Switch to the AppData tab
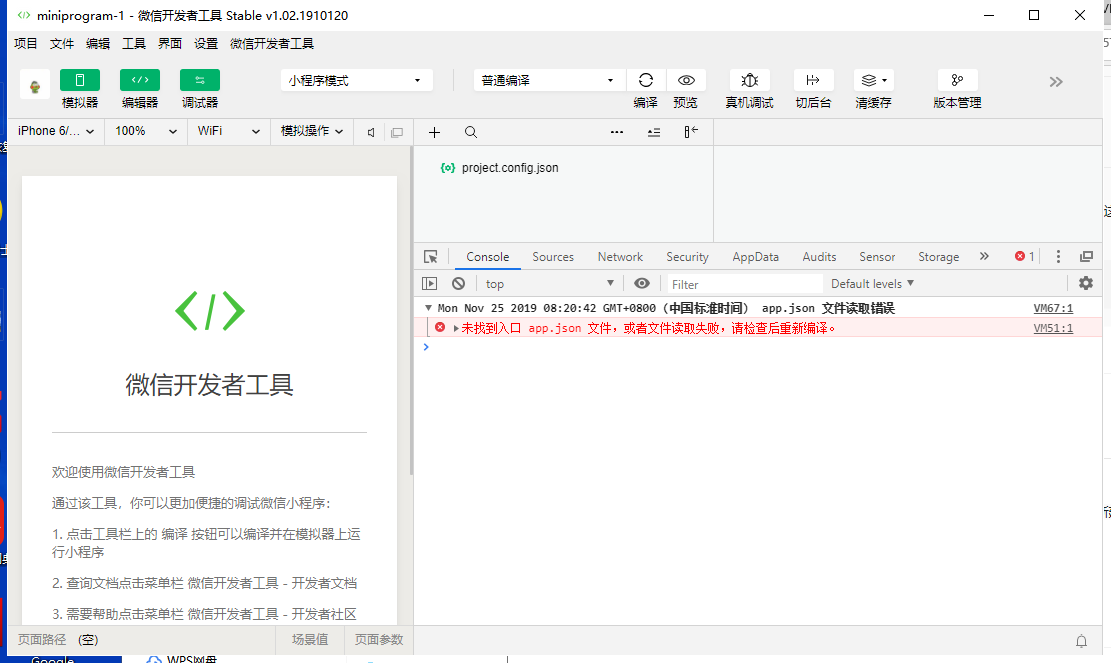Image resolution: width=1111 pixels, height=663 pixels. click(x=755, y=256)
